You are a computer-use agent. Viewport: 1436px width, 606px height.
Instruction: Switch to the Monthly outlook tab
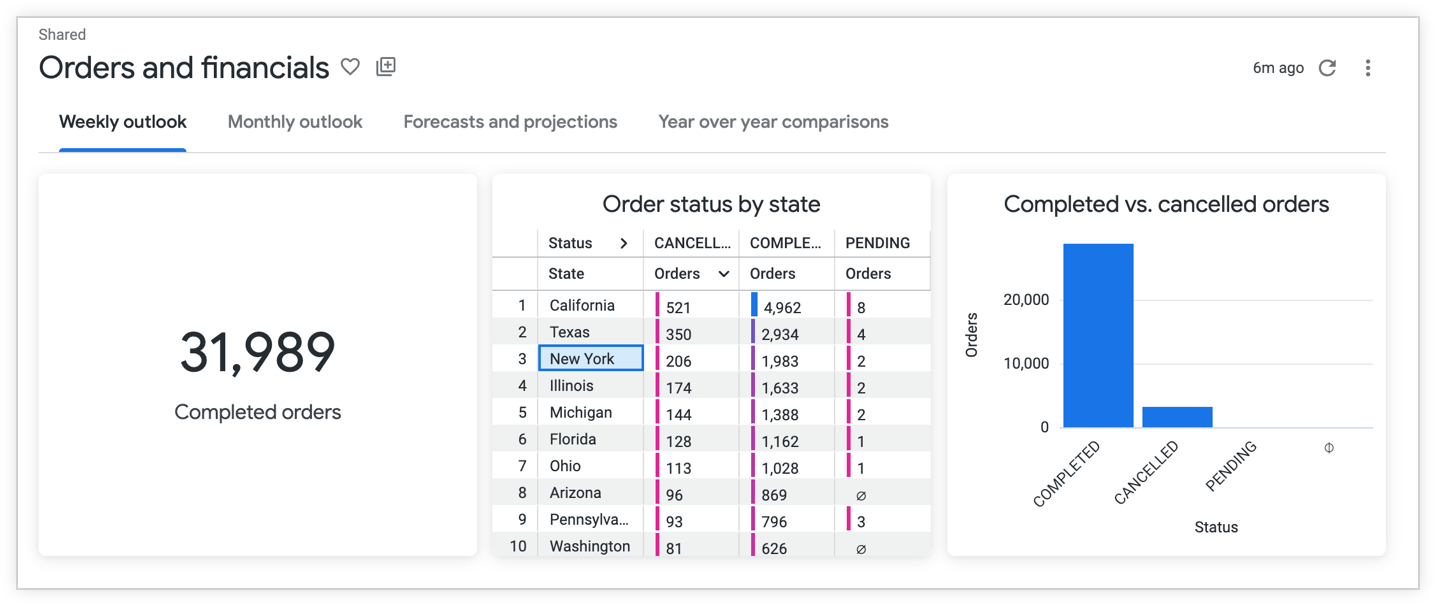point(295,122)
